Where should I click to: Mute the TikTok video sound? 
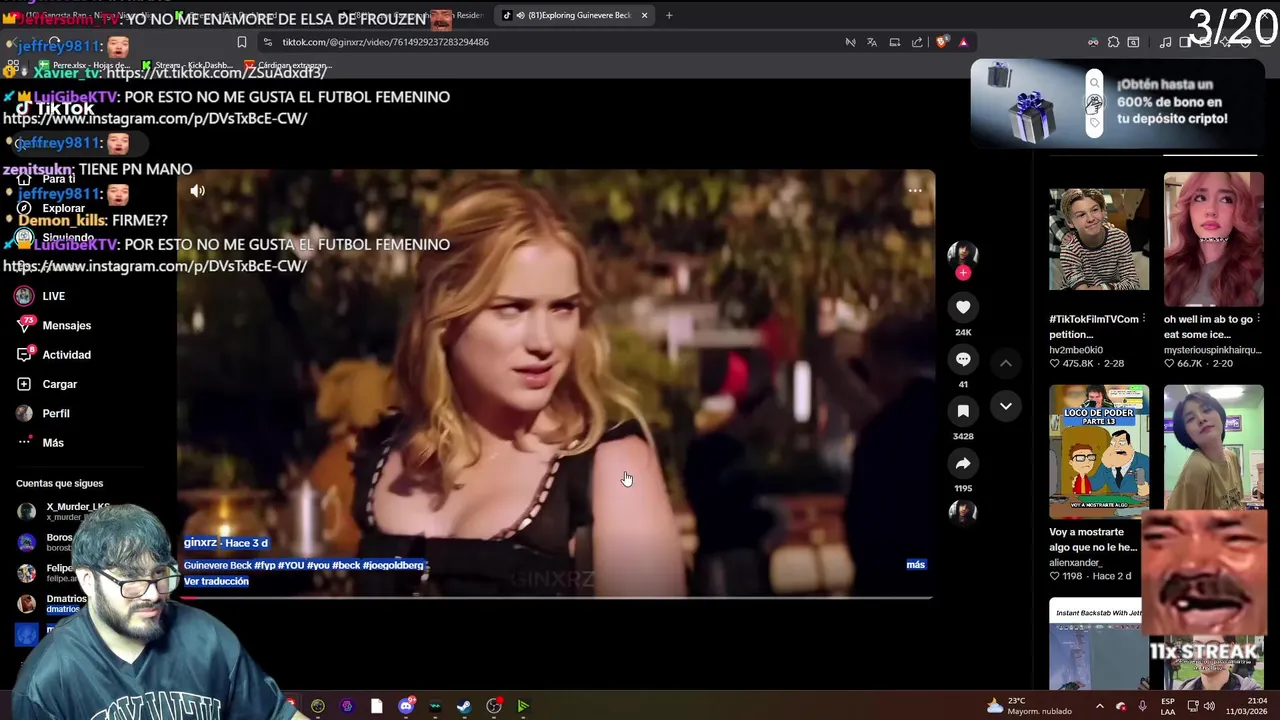(x=198, y=191)
